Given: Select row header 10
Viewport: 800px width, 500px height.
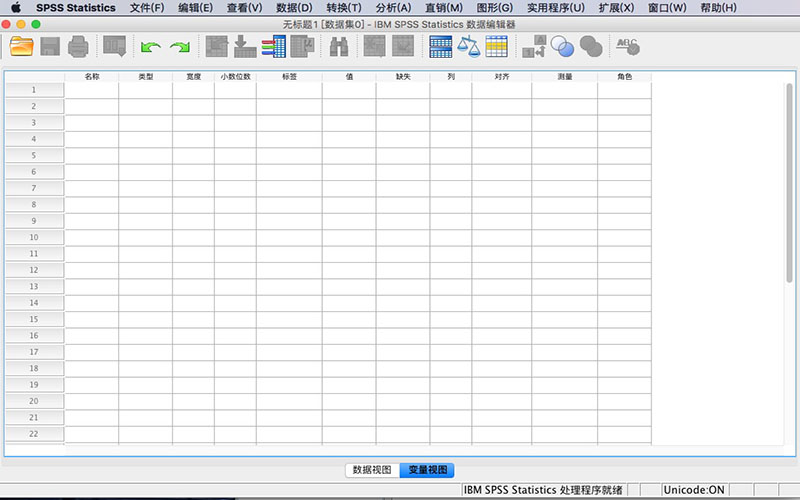Looking at the screenshot, I should 34,237.
